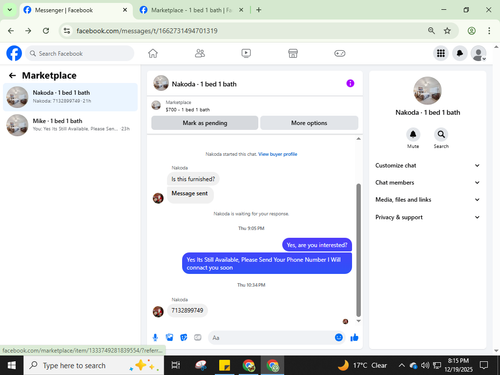
Task: Open the account profile avatar menu
Action: pyautogui.click(x=478, y=53)
